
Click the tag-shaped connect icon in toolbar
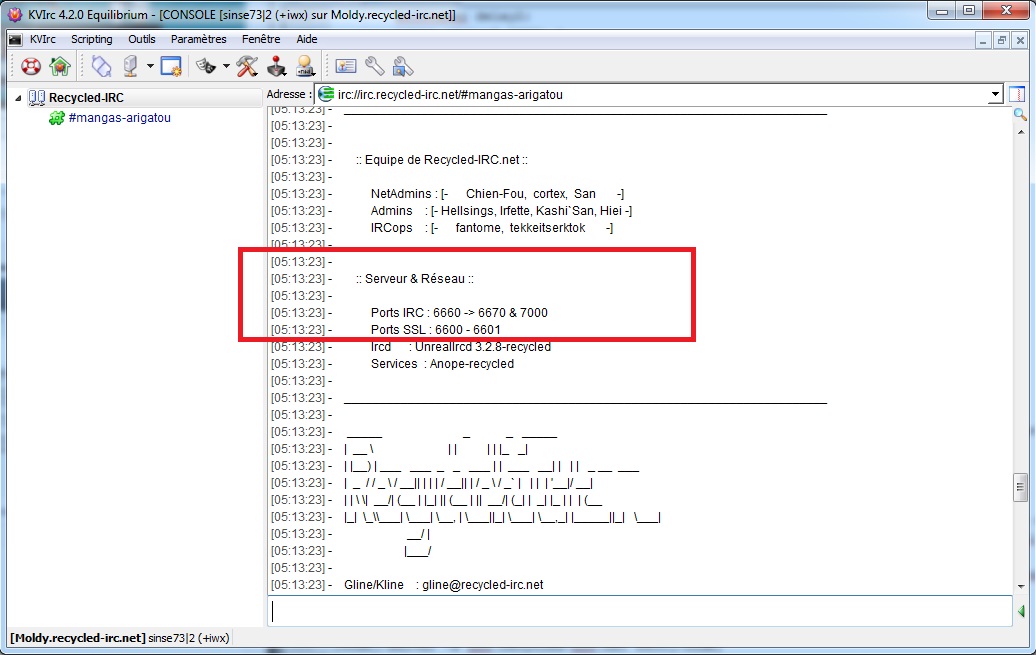click(x=101, y=66)
